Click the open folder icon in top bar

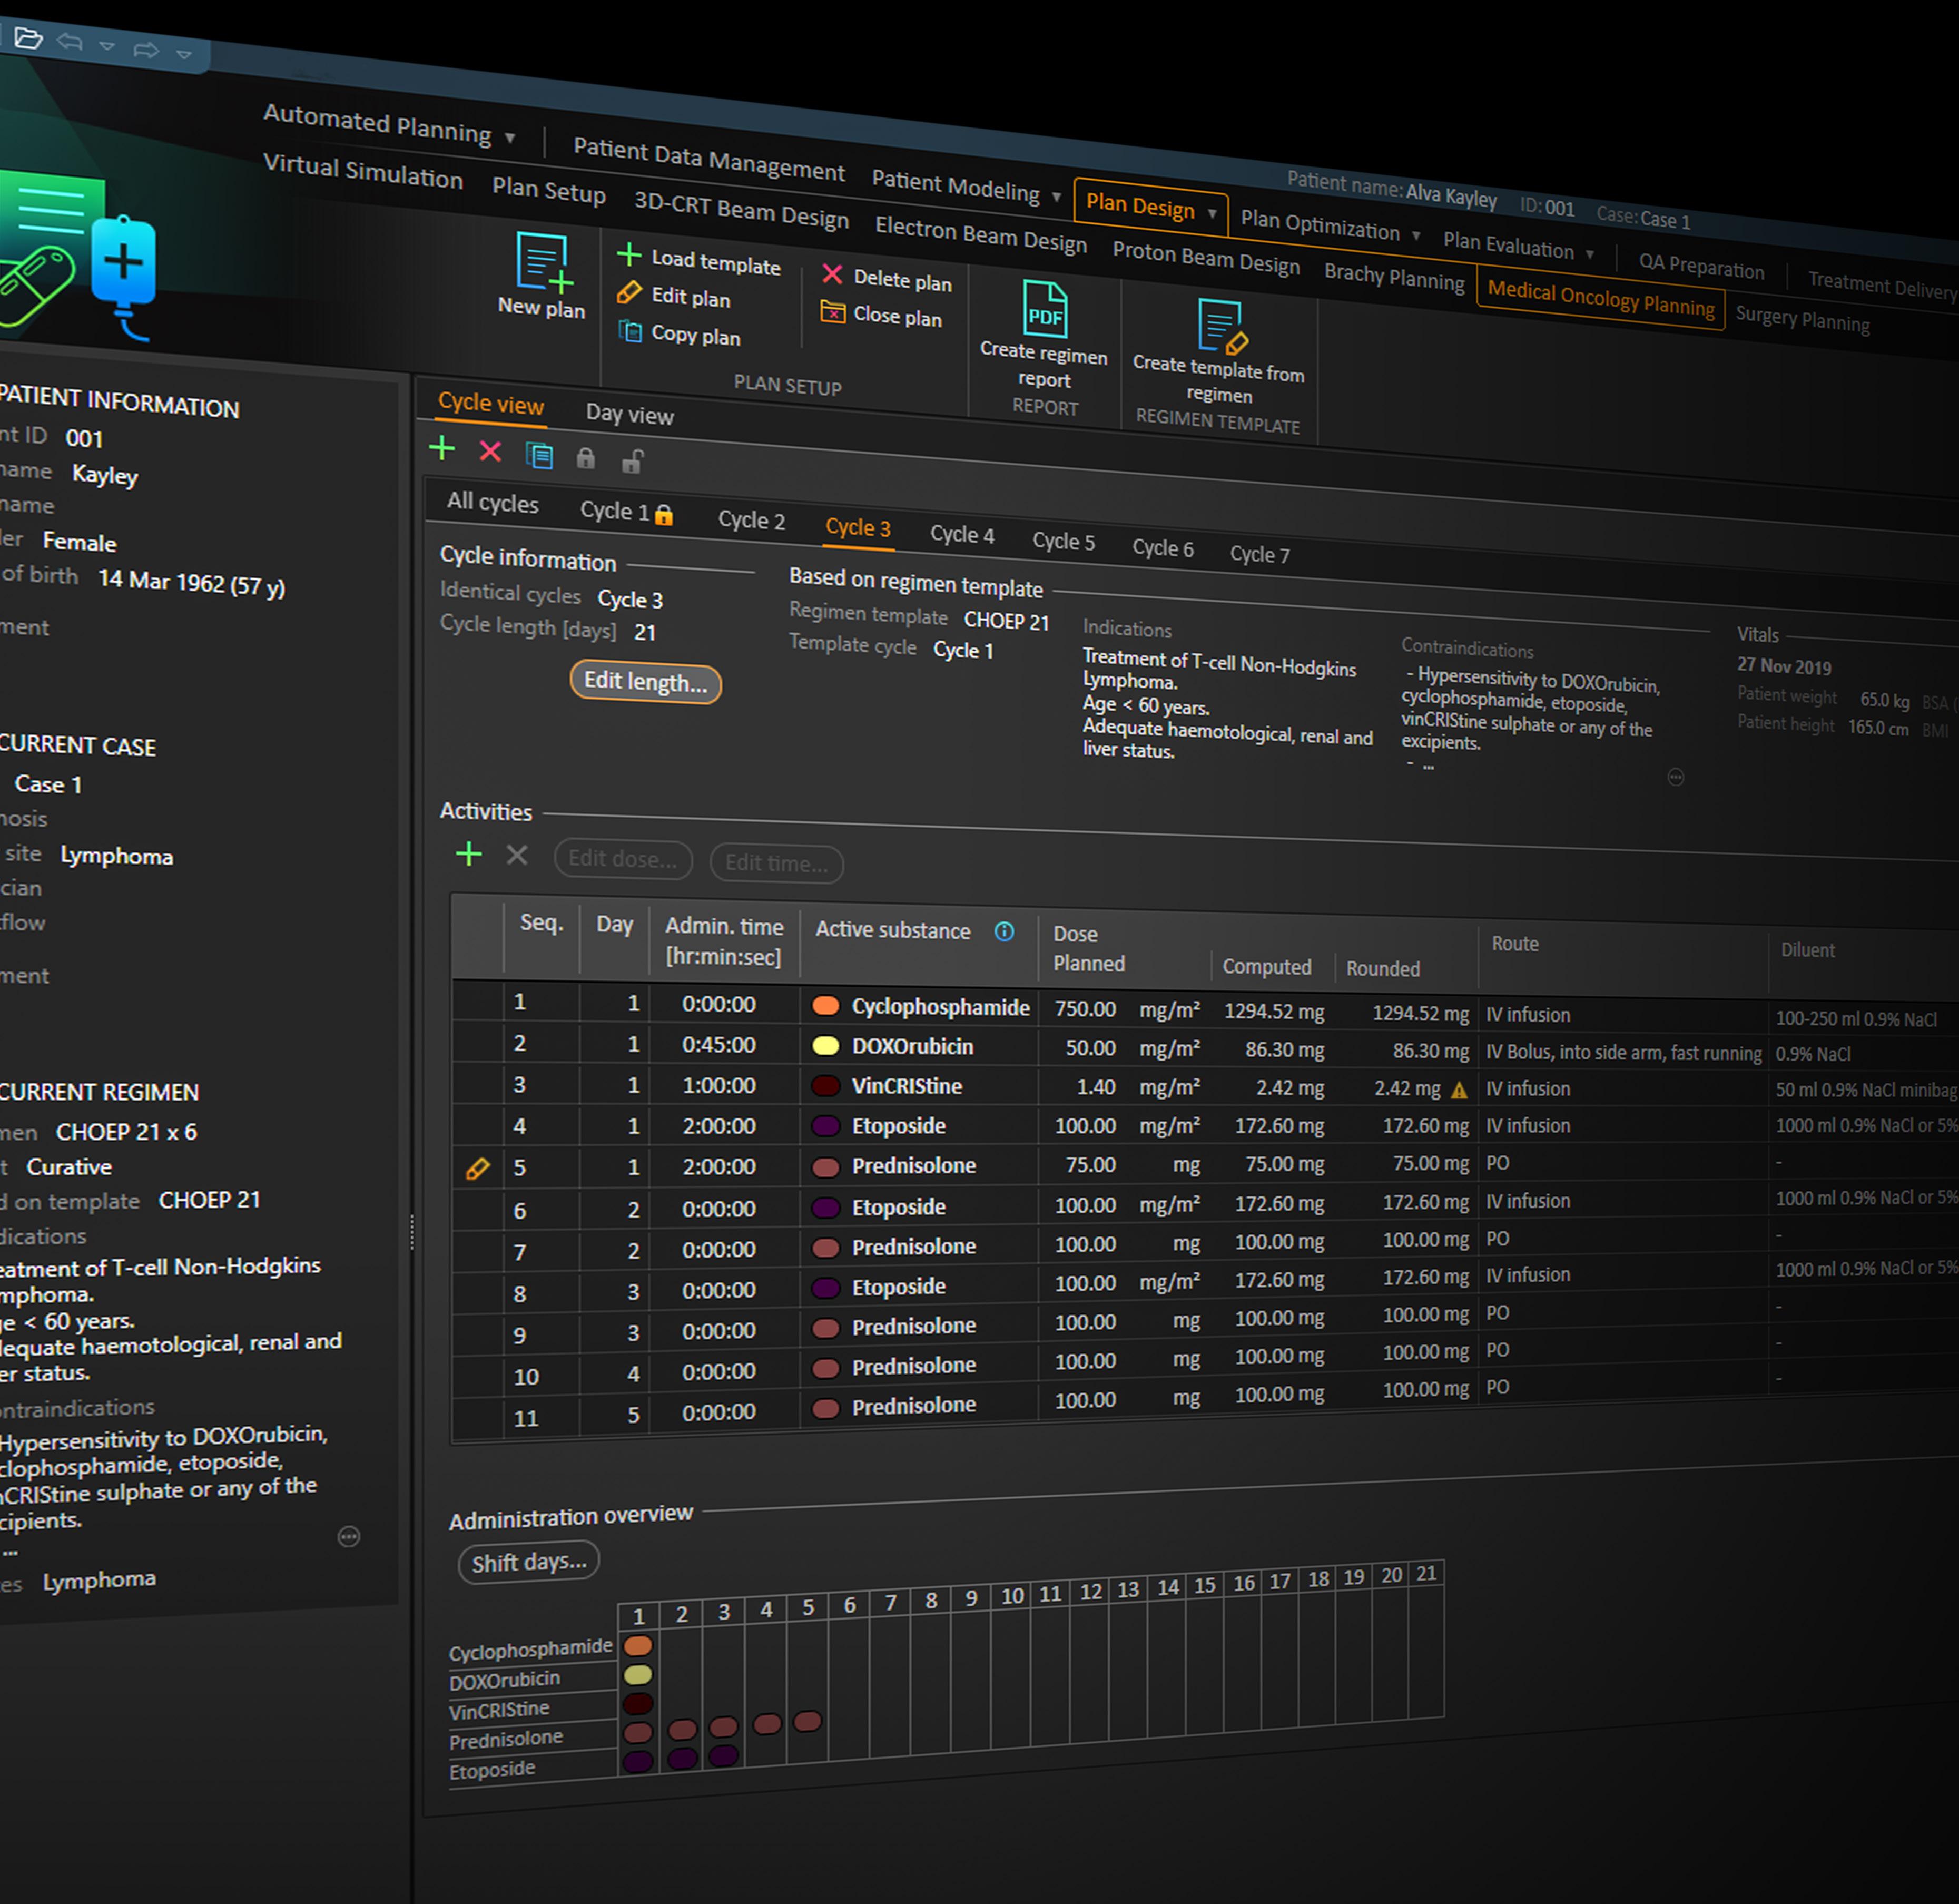click(28, 39)
